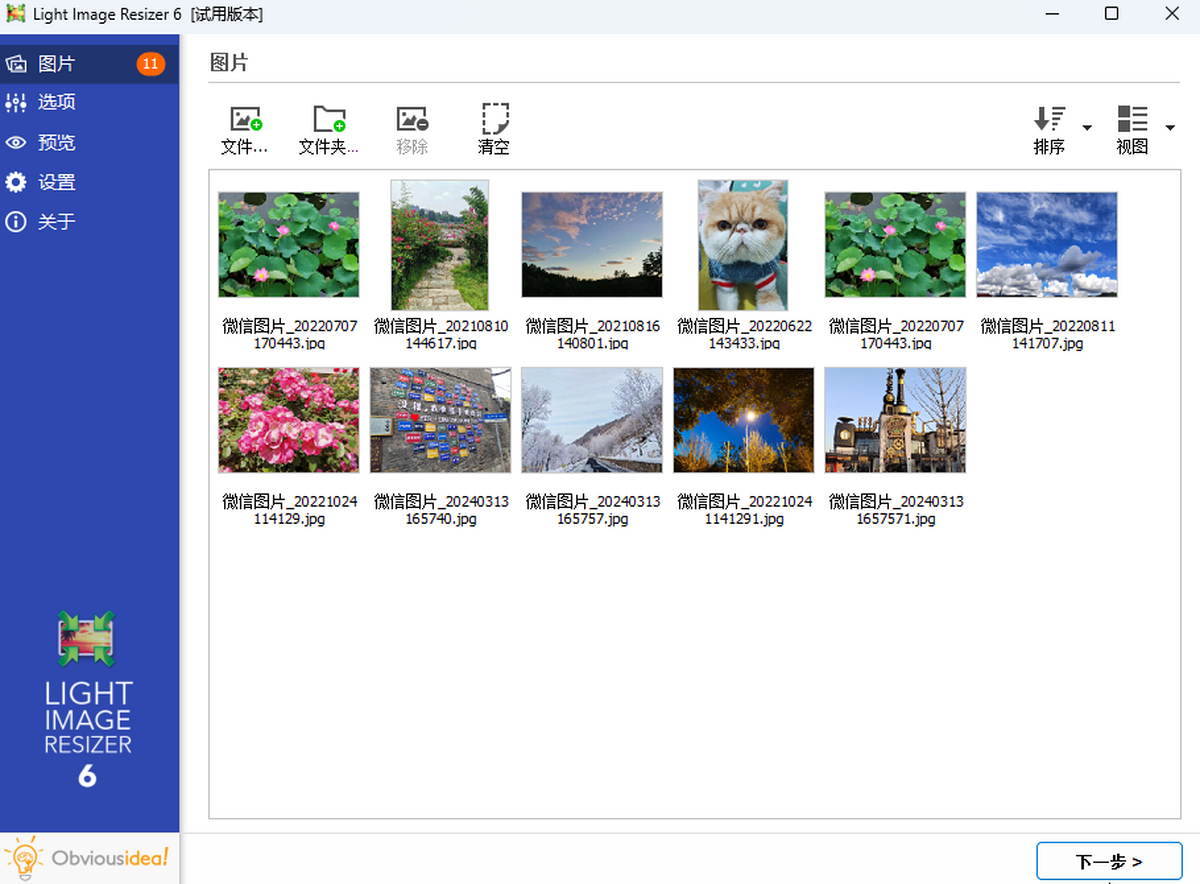Open the ObviousIdea logo link

click(88, 858)
